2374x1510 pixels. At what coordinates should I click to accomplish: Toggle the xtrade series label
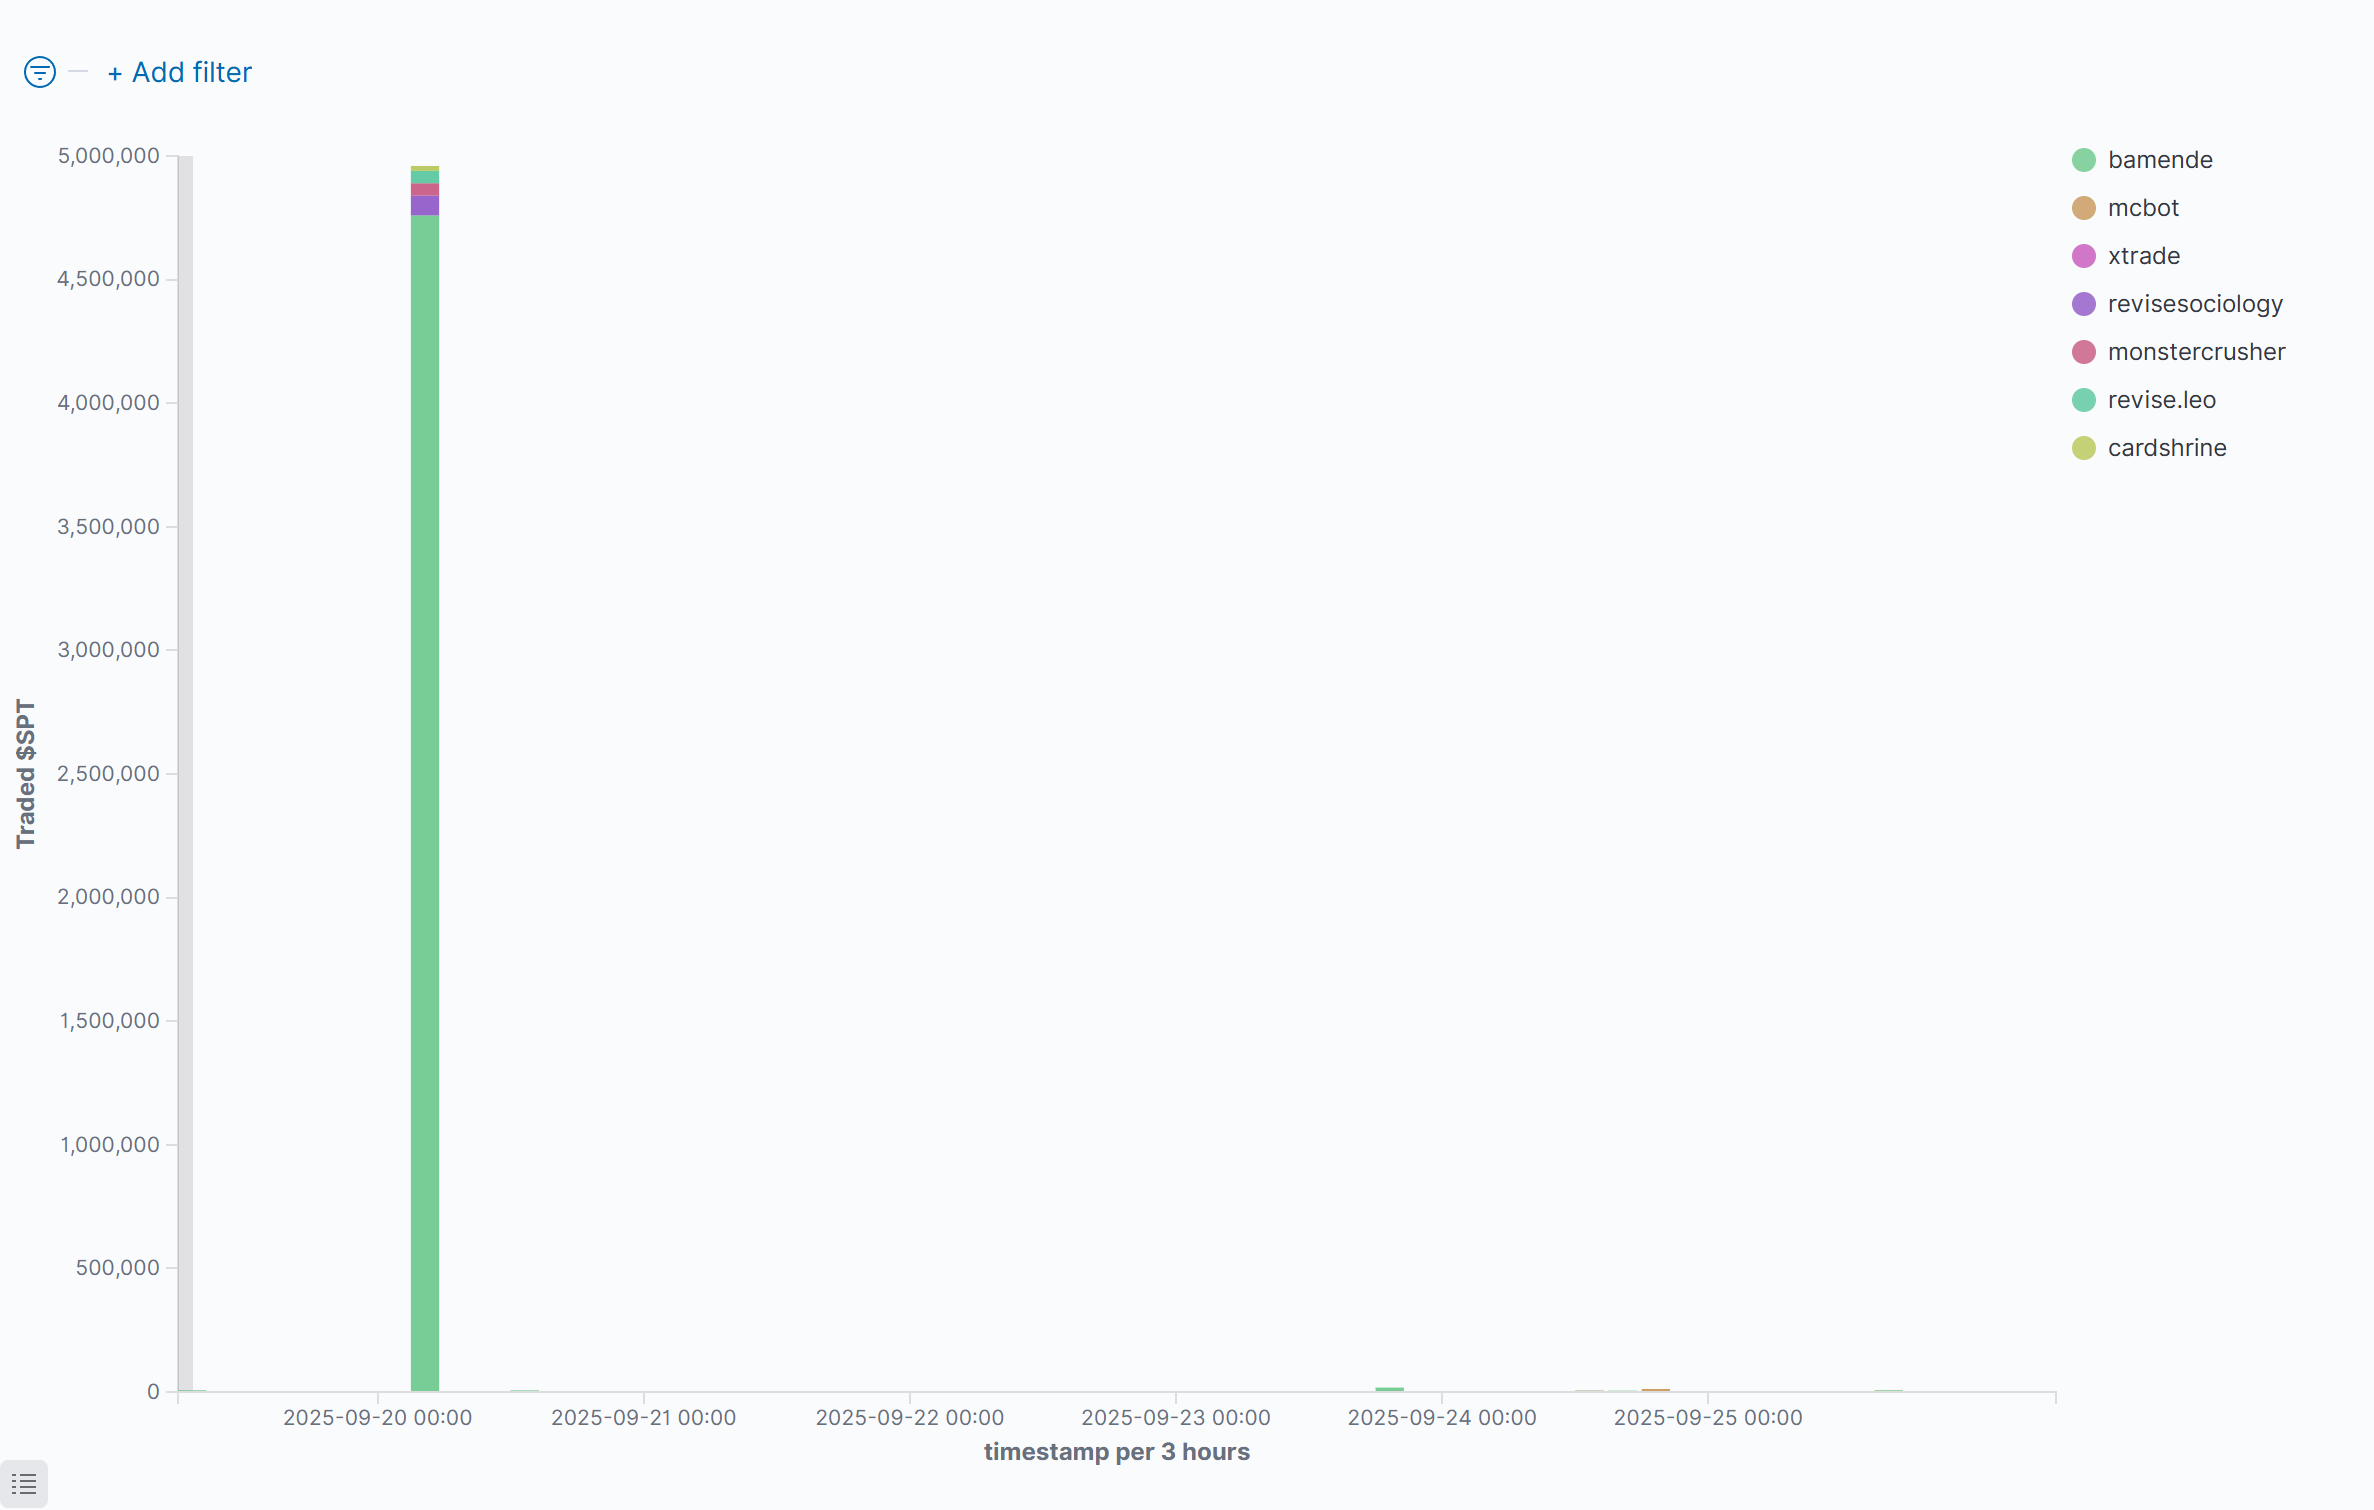point(2144,256)
